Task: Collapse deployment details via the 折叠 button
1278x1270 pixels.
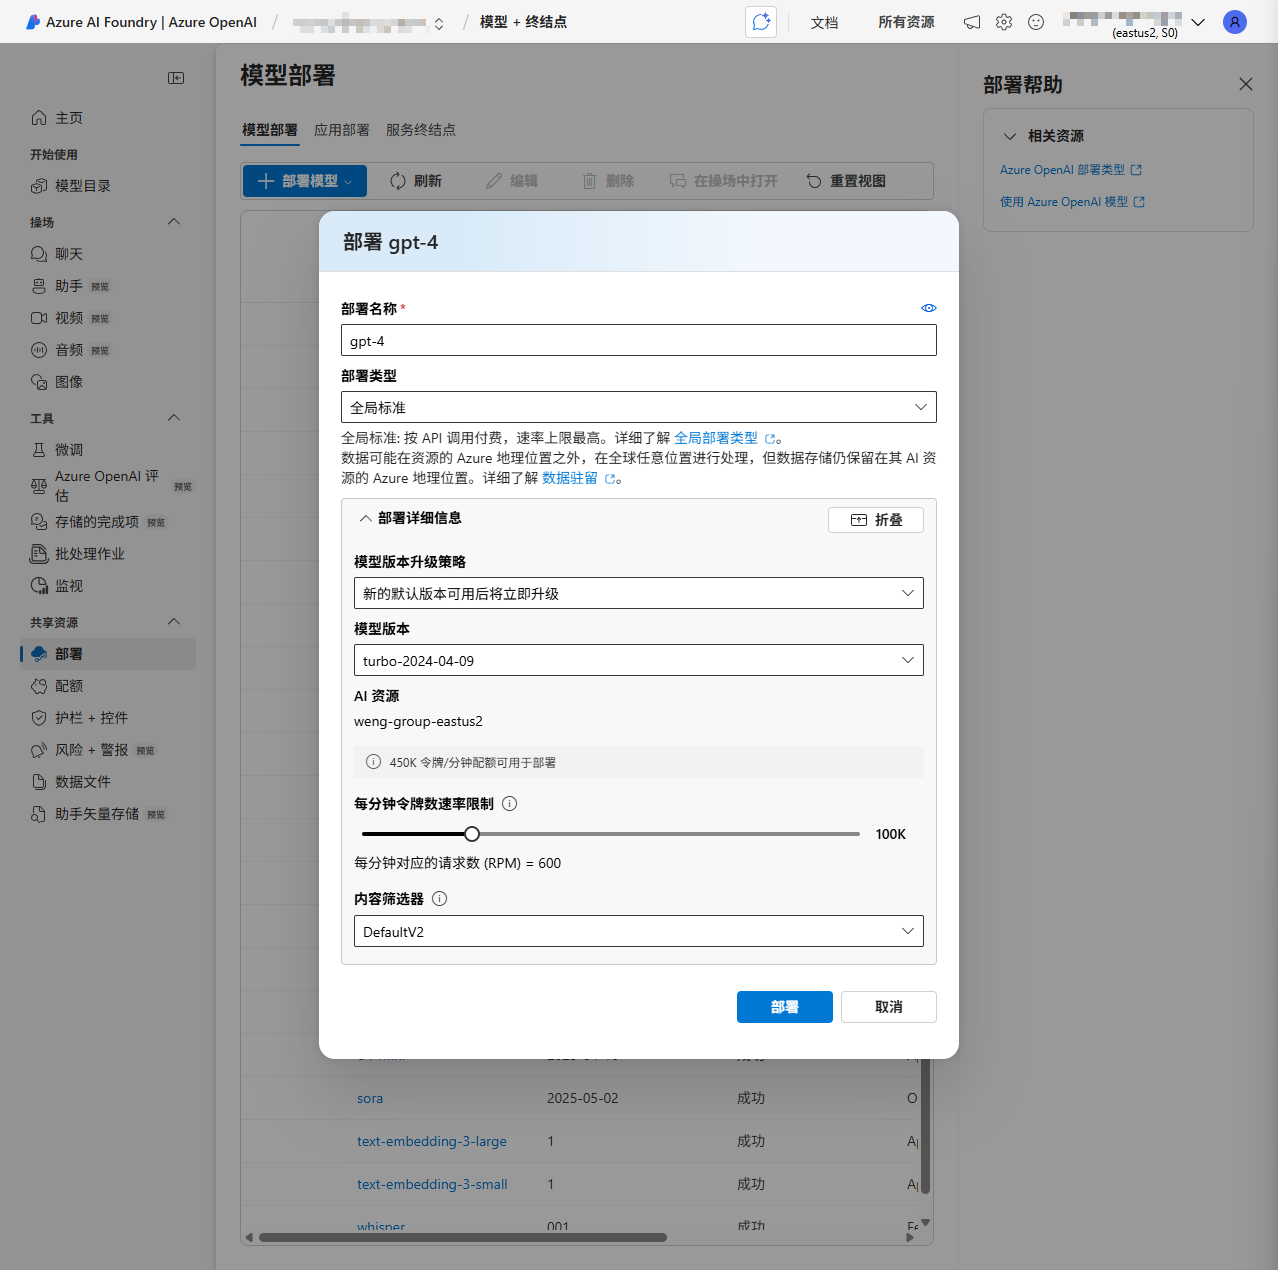Action: coord(875,519)
